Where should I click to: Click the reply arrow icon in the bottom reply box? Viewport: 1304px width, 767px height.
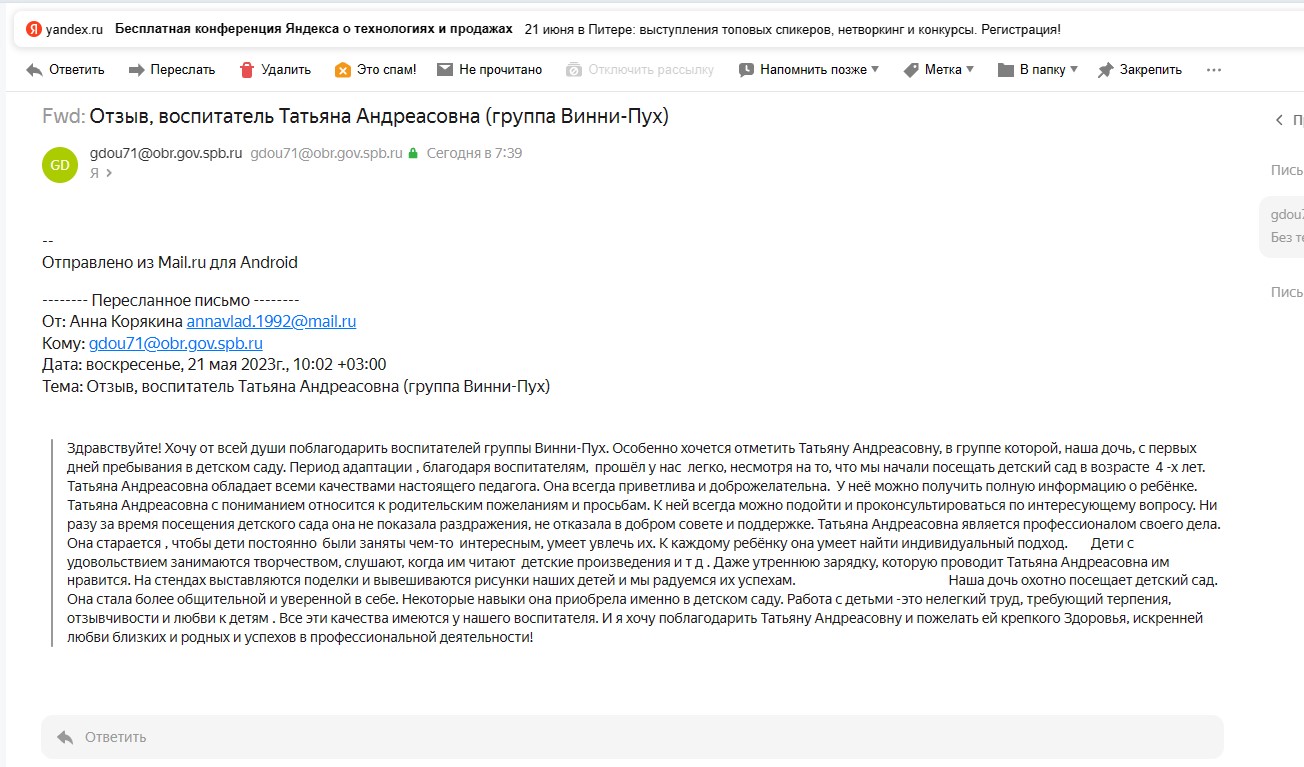point(65,737)
